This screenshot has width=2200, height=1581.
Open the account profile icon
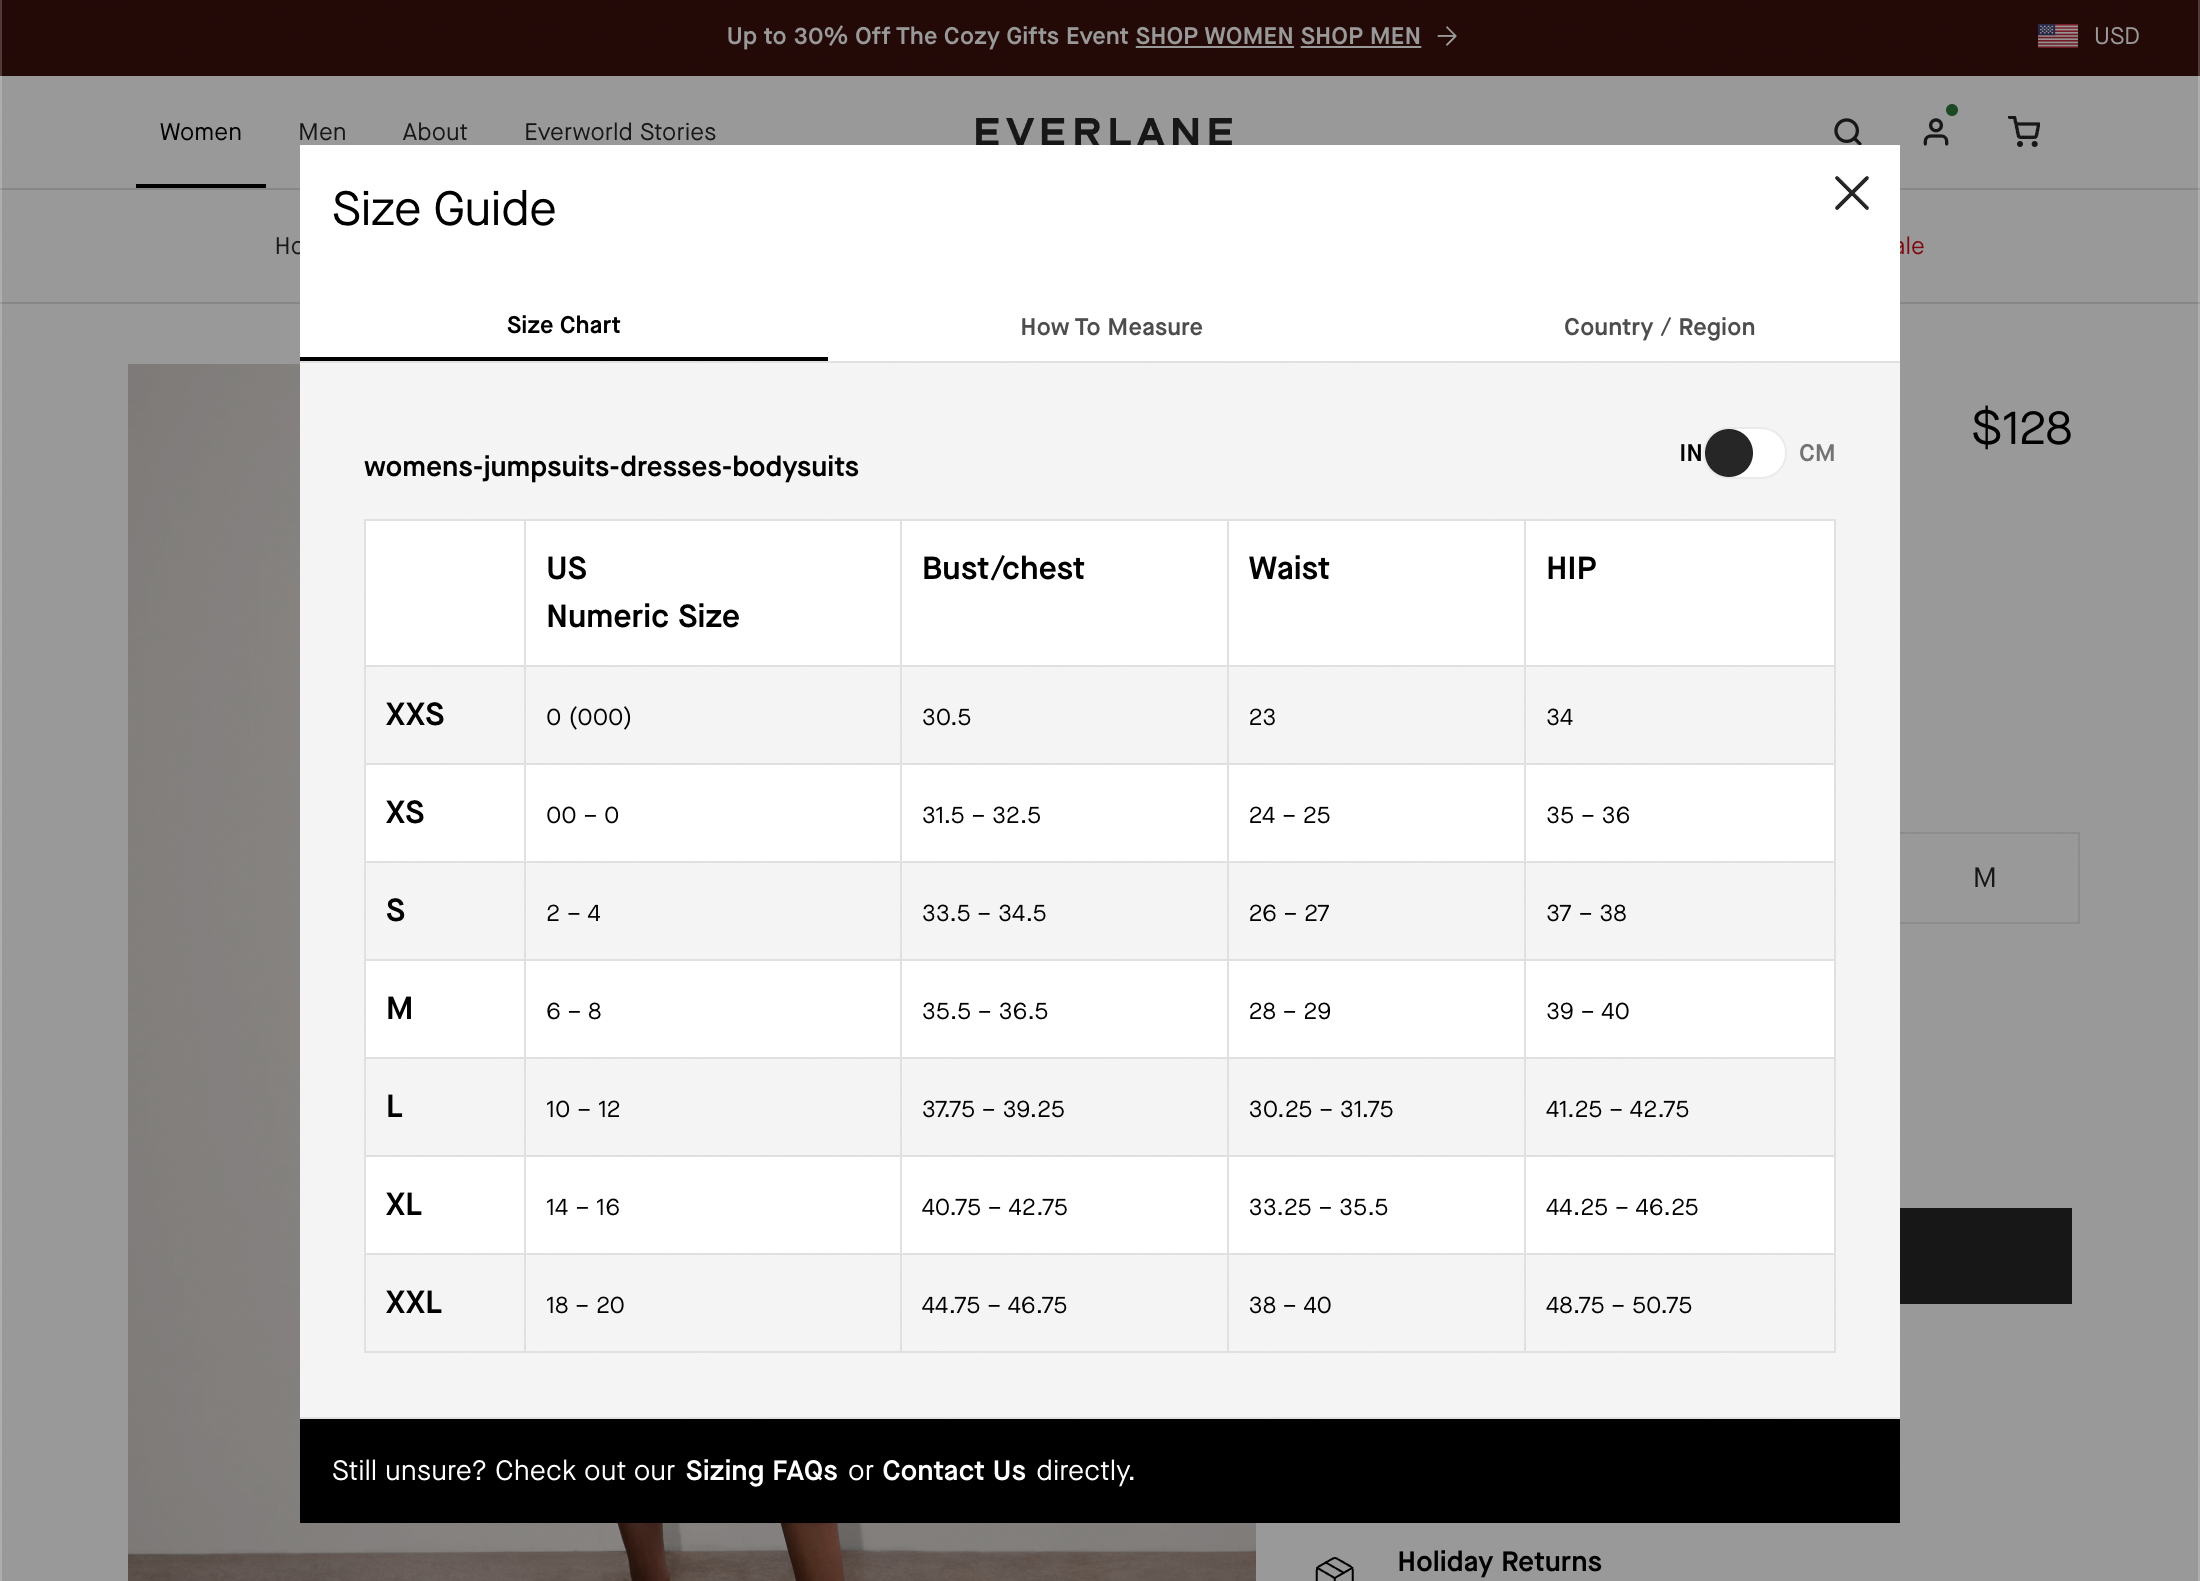pyautogui.click(x=1936, y=131)
